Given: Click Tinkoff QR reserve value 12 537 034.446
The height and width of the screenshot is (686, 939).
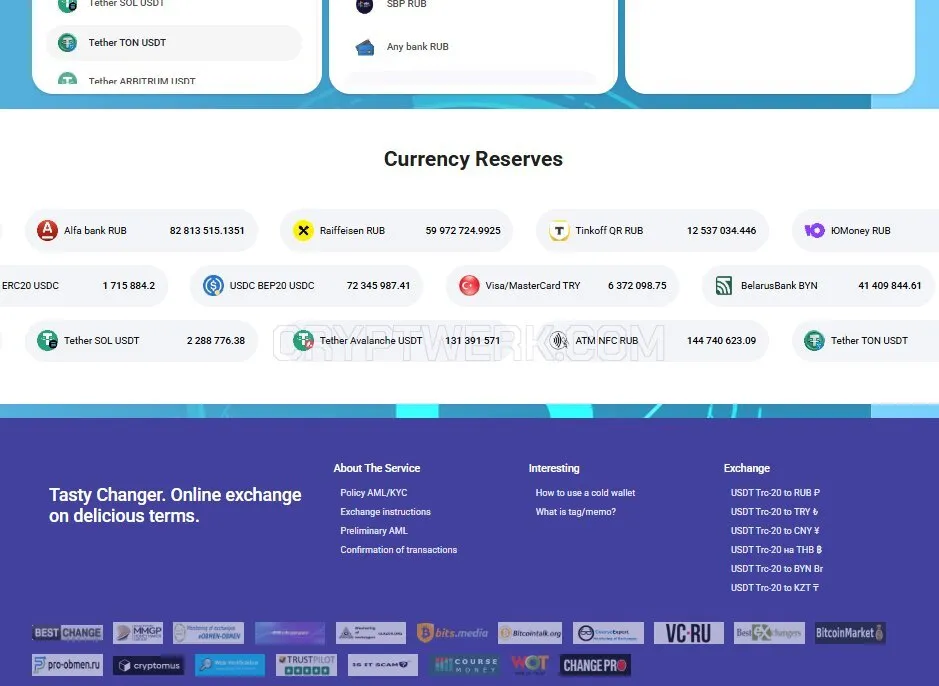Looking at the screenshot, I should [722, 230].
